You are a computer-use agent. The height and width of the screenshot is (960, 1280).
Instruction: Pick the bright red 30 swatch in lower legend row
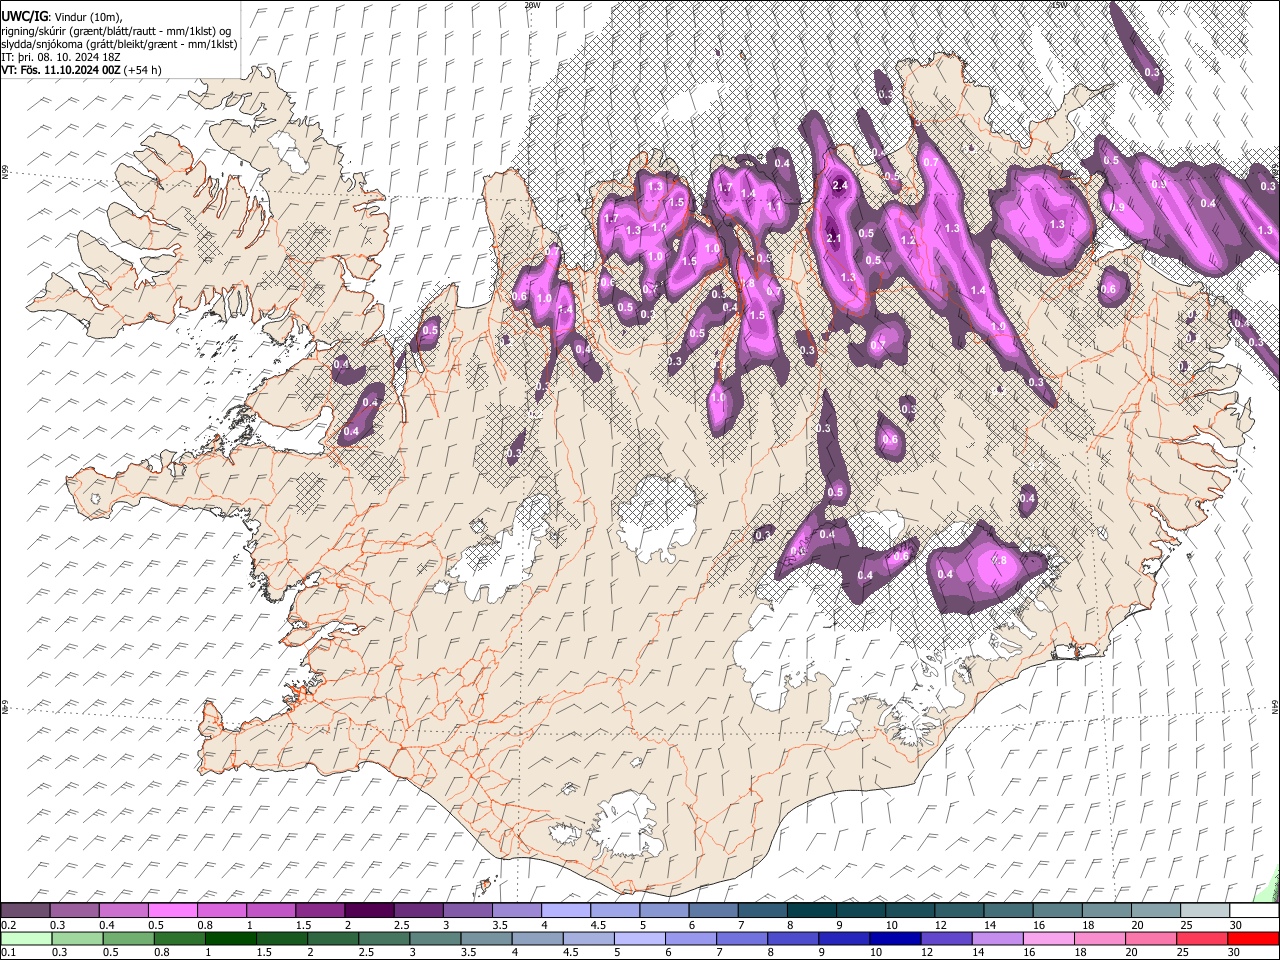pos(1254,938)
